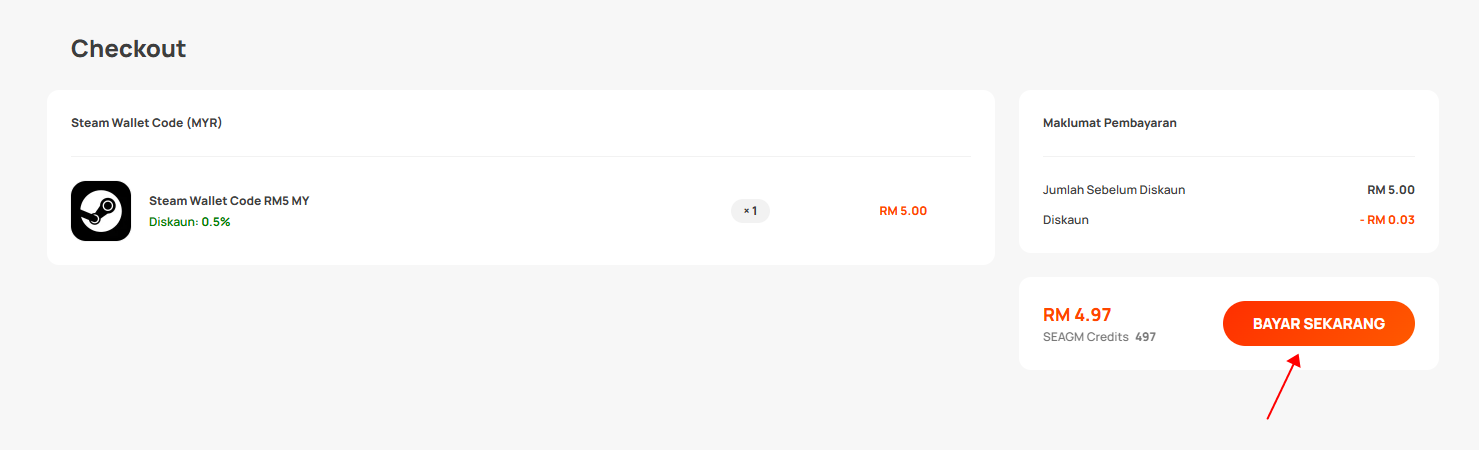The width and height of the screenshot is (1479, 450).
Task: Click the divider under Steam Wallet Code title
Action: click(x=521, y=156)
